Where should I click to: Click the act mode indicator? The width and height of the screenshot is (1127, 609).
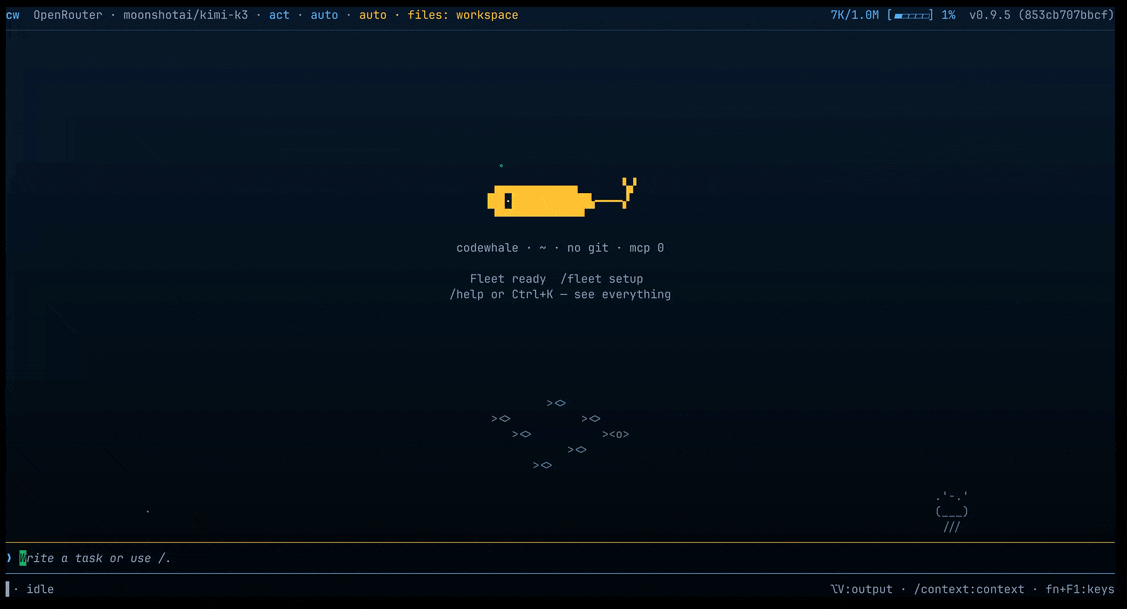coord(280,15)
